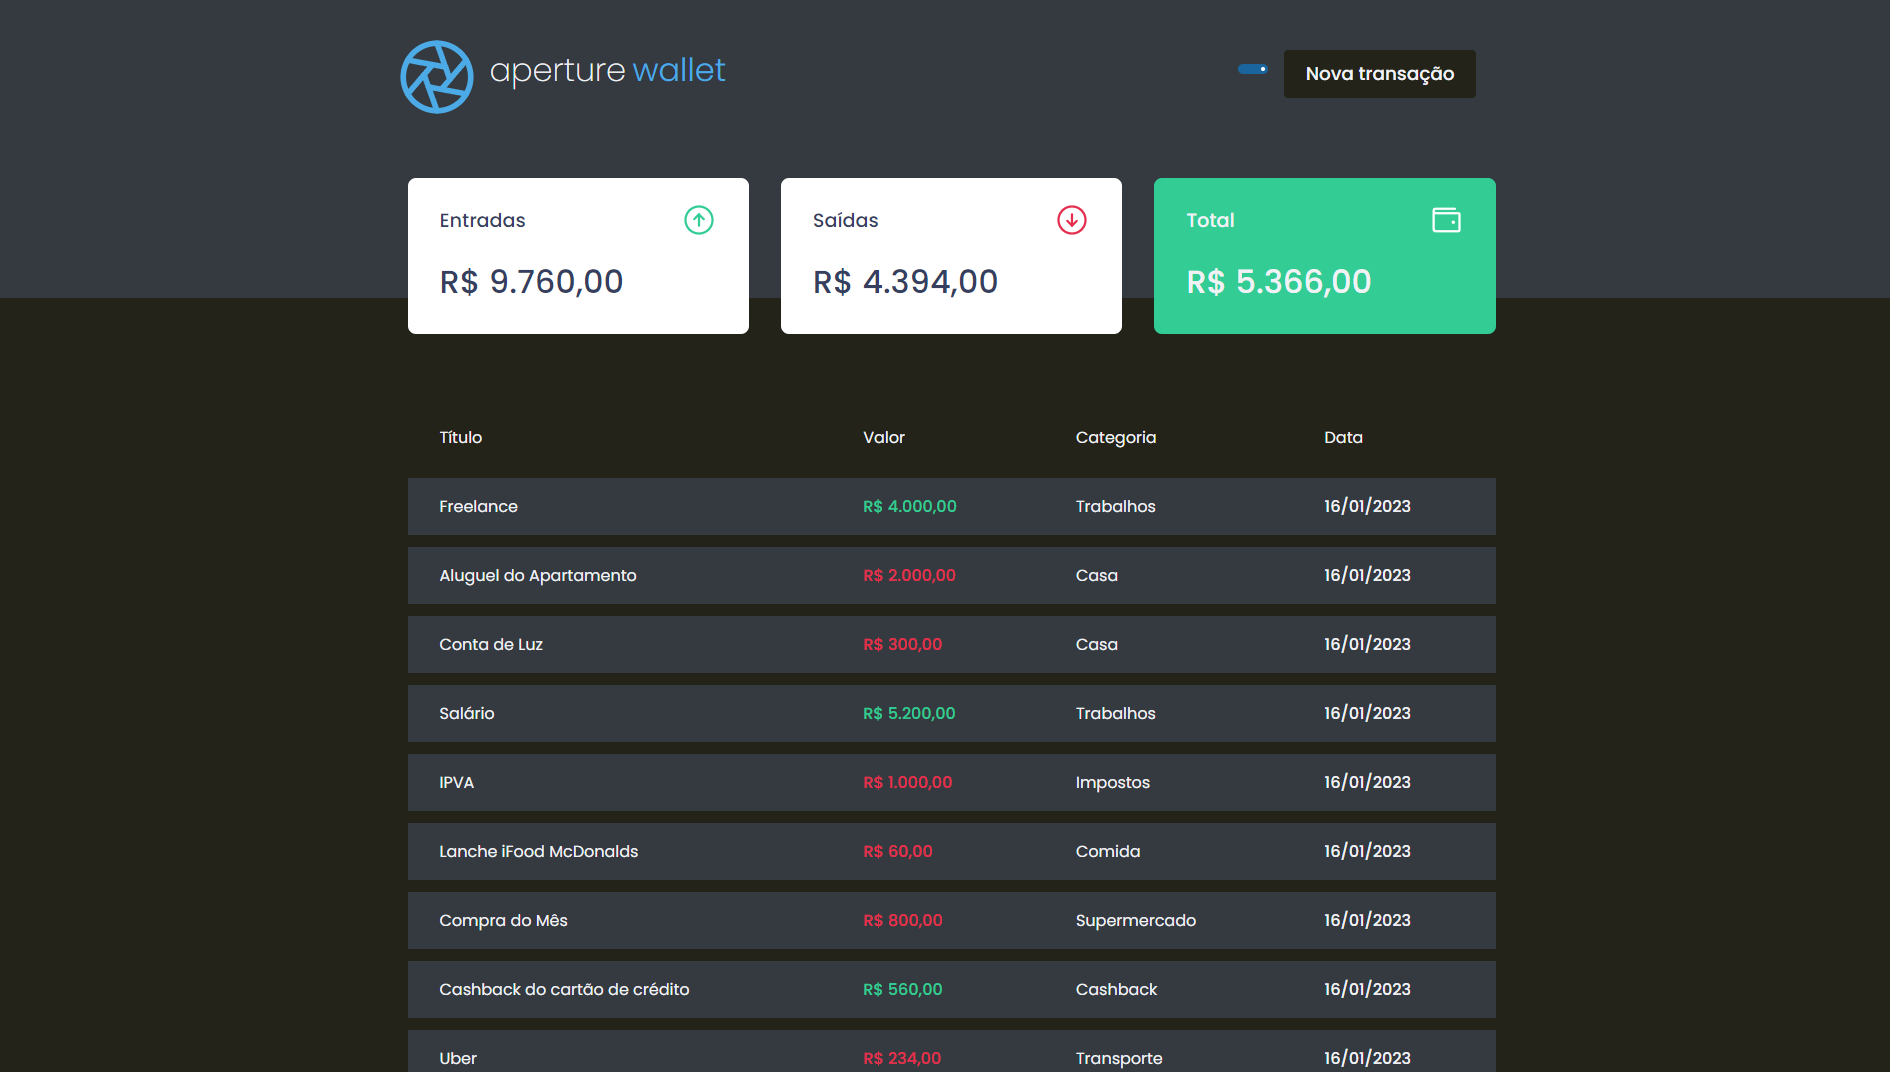Click the Supermercado category cell
Image resolution: width=1890 pixels, height=1072 pixels.
coord(1136,921)
